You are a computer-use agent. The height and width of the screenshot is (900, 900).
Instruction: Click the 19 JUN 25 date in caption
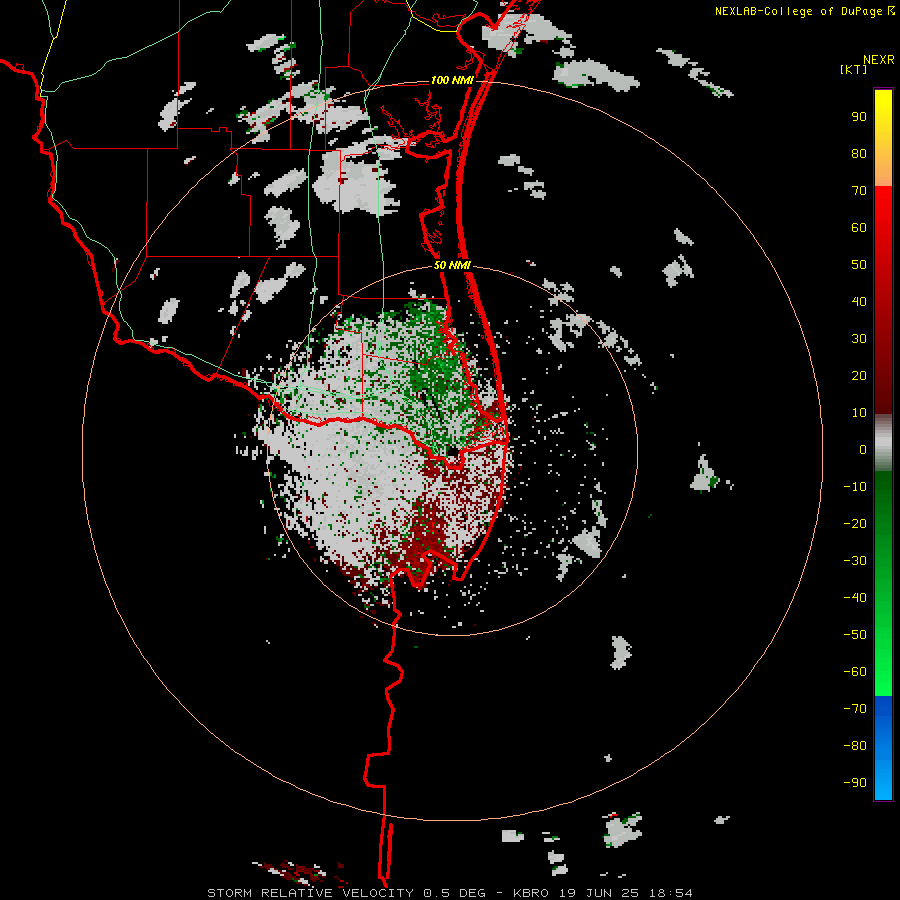tap(599, 893)
